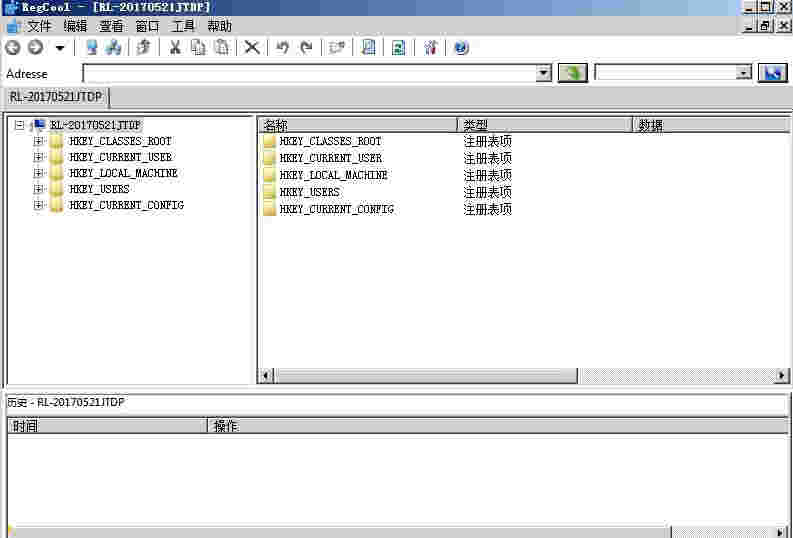The height and width of the screenshot is (538, 793).
Task: Click the Undo arrow icon
Action: [x=282, y=48]
